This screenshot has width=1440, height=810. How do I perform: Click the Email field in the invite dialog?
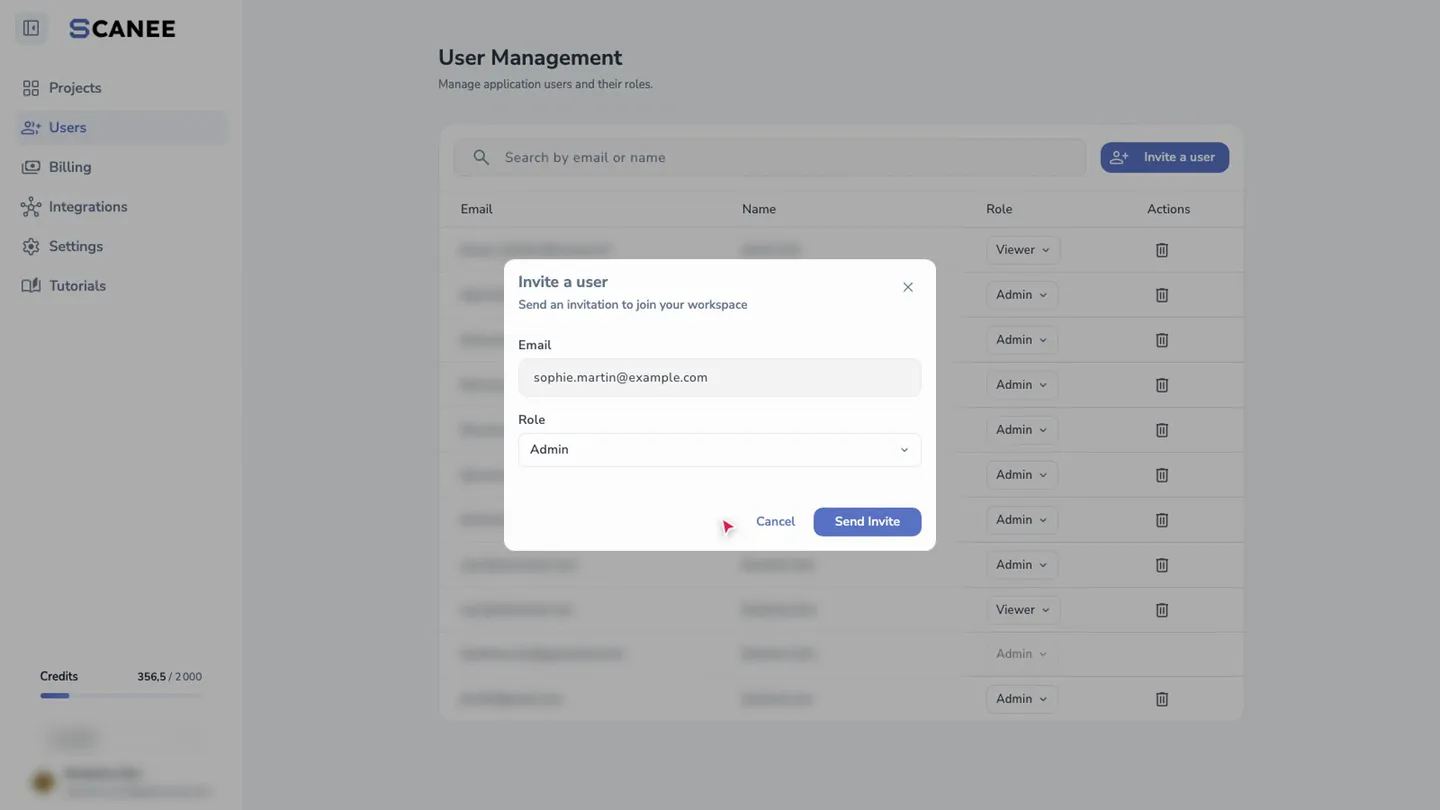(719, 378)
